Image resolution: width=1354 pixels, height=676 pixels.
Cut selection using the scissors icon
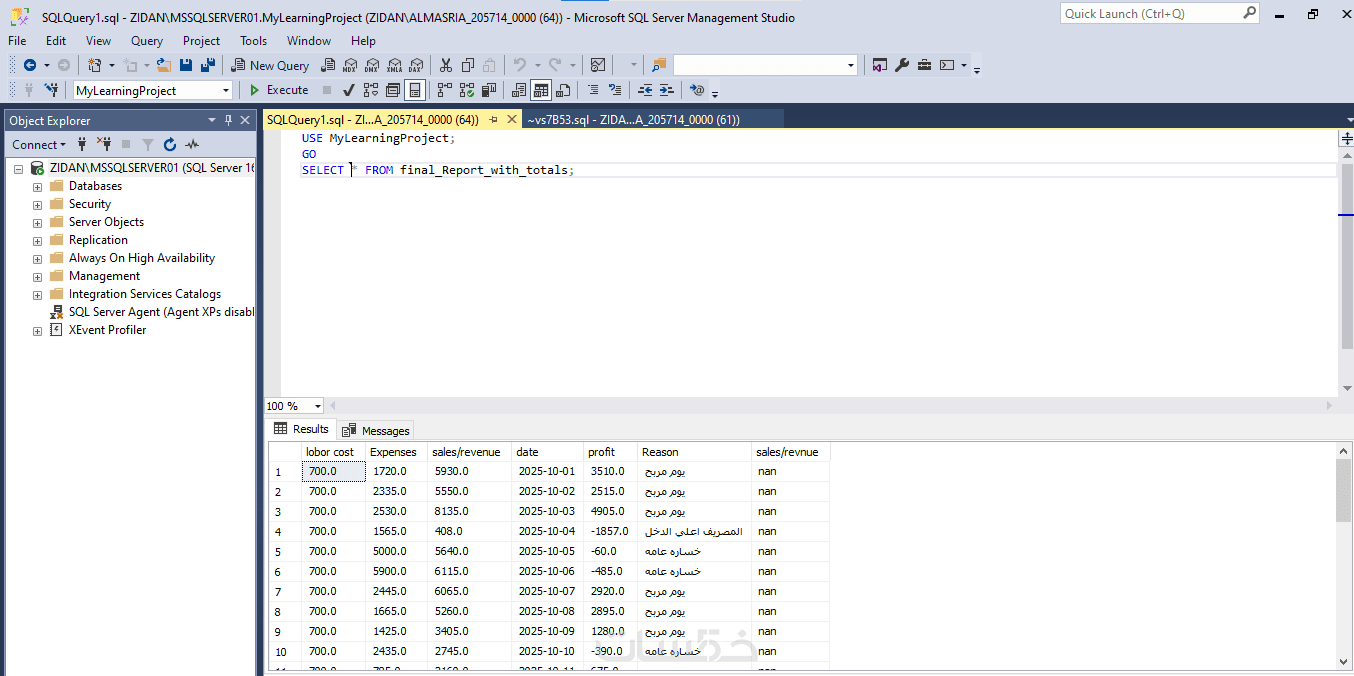coord(446,65)
